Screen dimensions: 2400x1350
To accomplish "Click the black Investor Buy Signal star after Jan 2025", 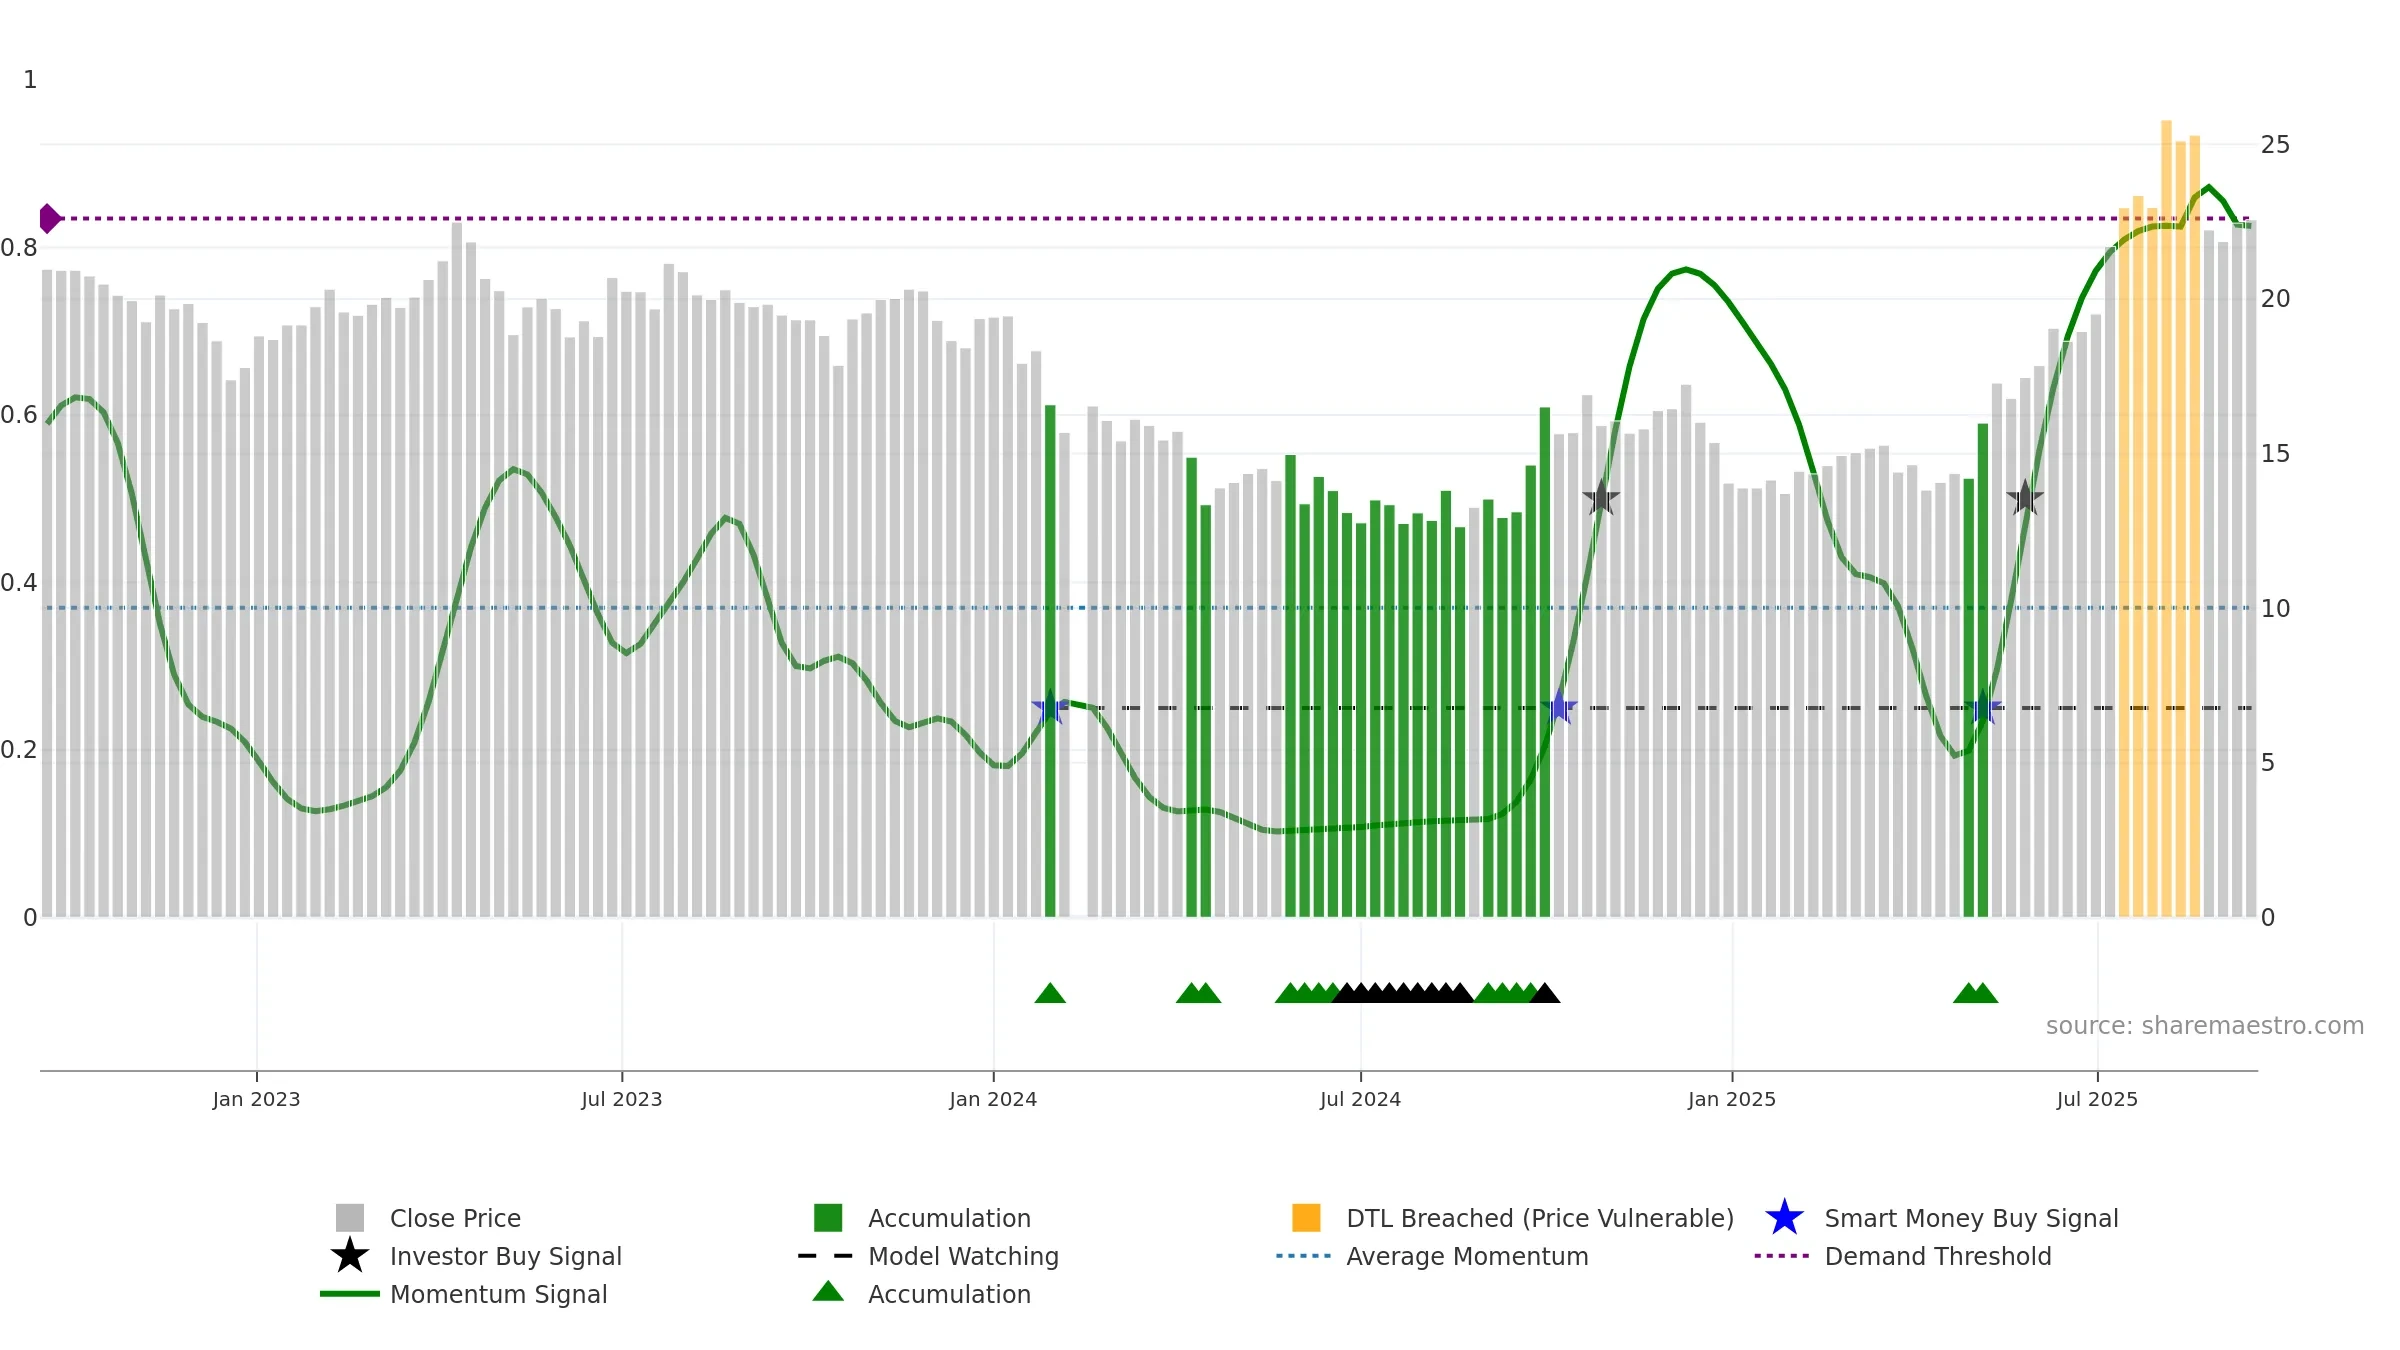I will coord(2025,497).
